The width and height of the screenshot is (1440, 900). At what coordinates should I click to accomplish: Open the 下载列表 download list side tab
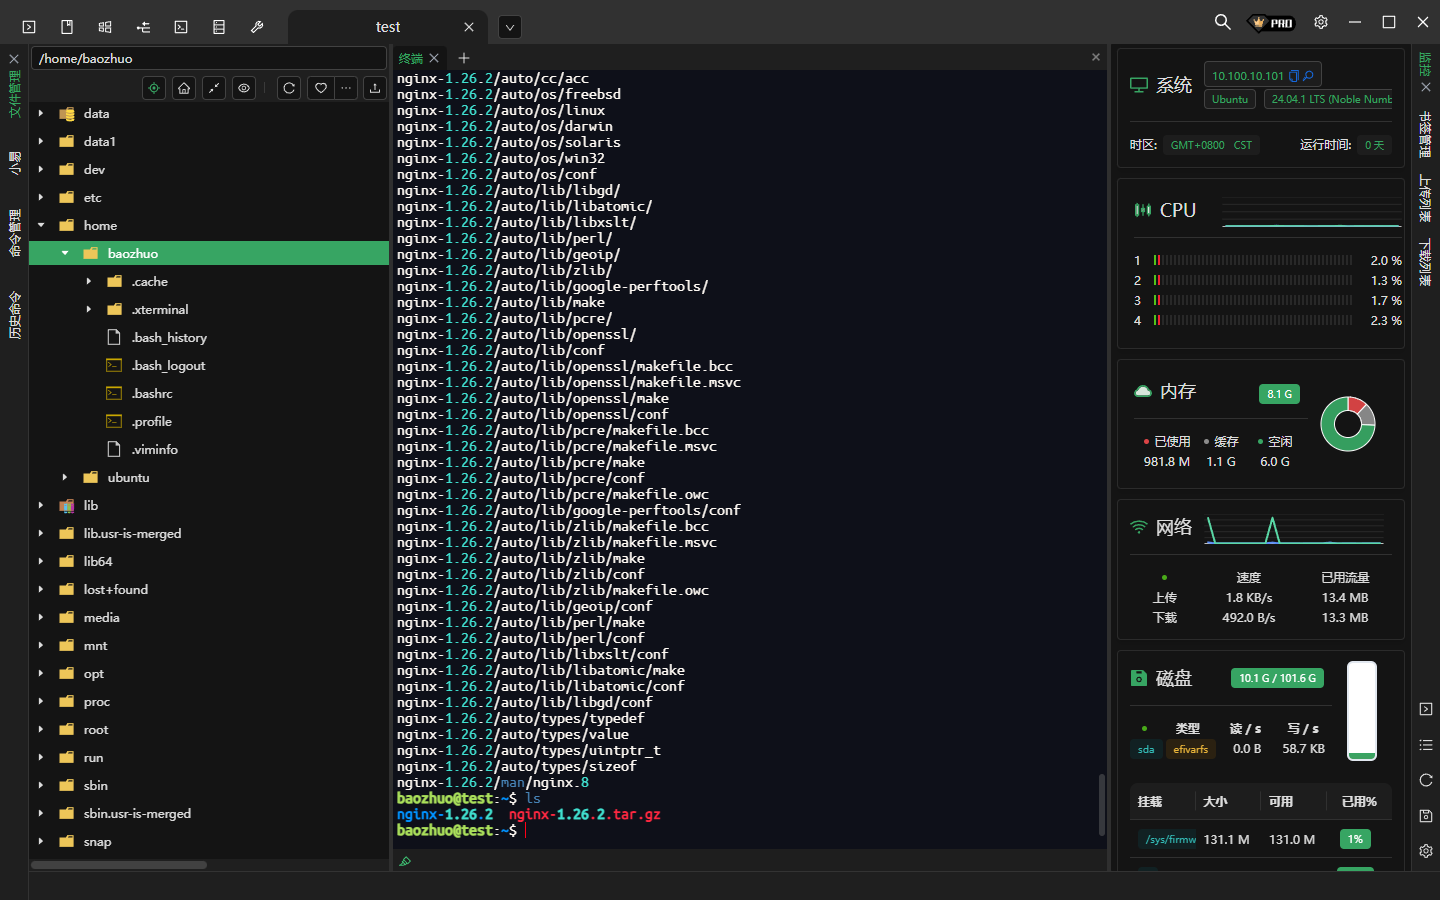point(1426,262)
